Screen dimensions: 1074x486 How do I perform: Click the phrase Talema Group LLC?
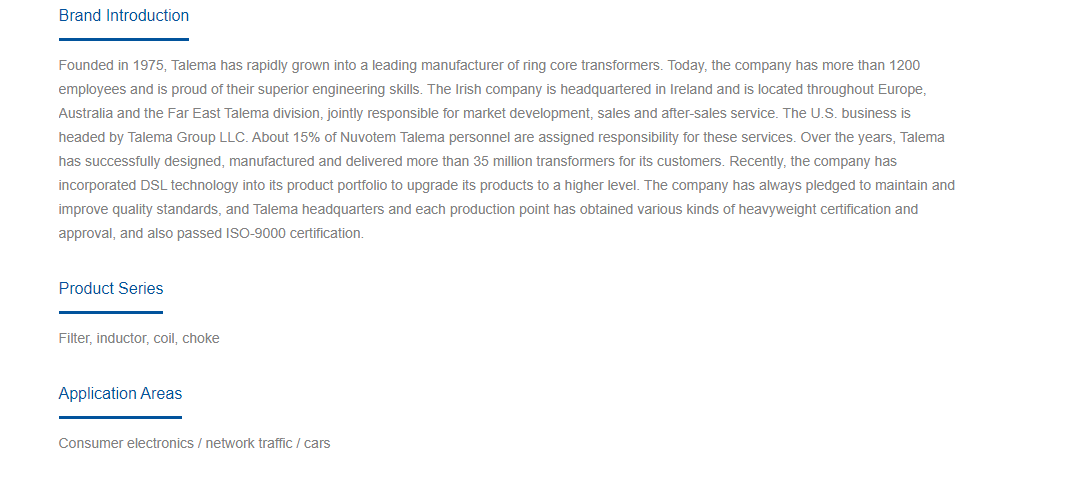point(188,138)
